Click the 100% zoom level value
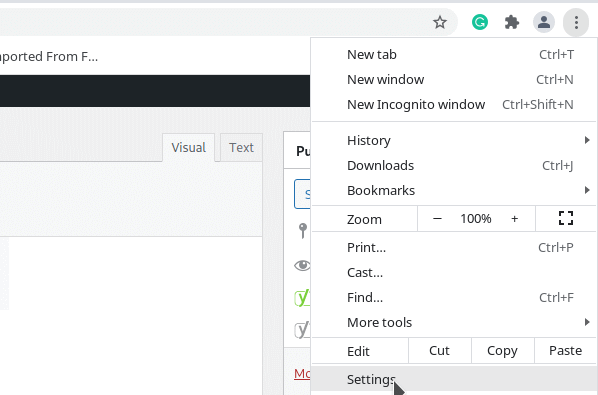 (476, 218)
